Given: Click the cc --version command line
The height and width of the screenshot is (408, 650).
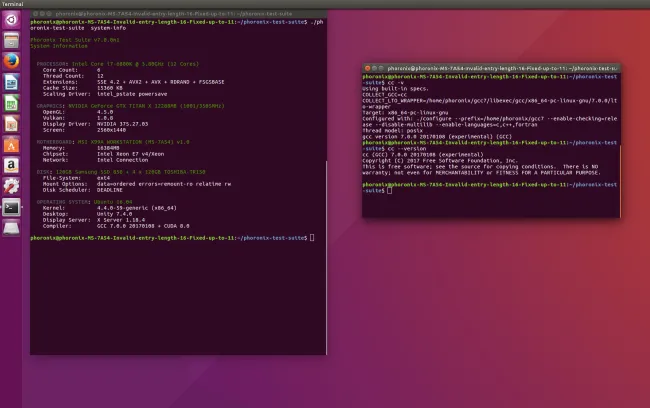Looking at the screenshot, I should (x=400, y=146).
